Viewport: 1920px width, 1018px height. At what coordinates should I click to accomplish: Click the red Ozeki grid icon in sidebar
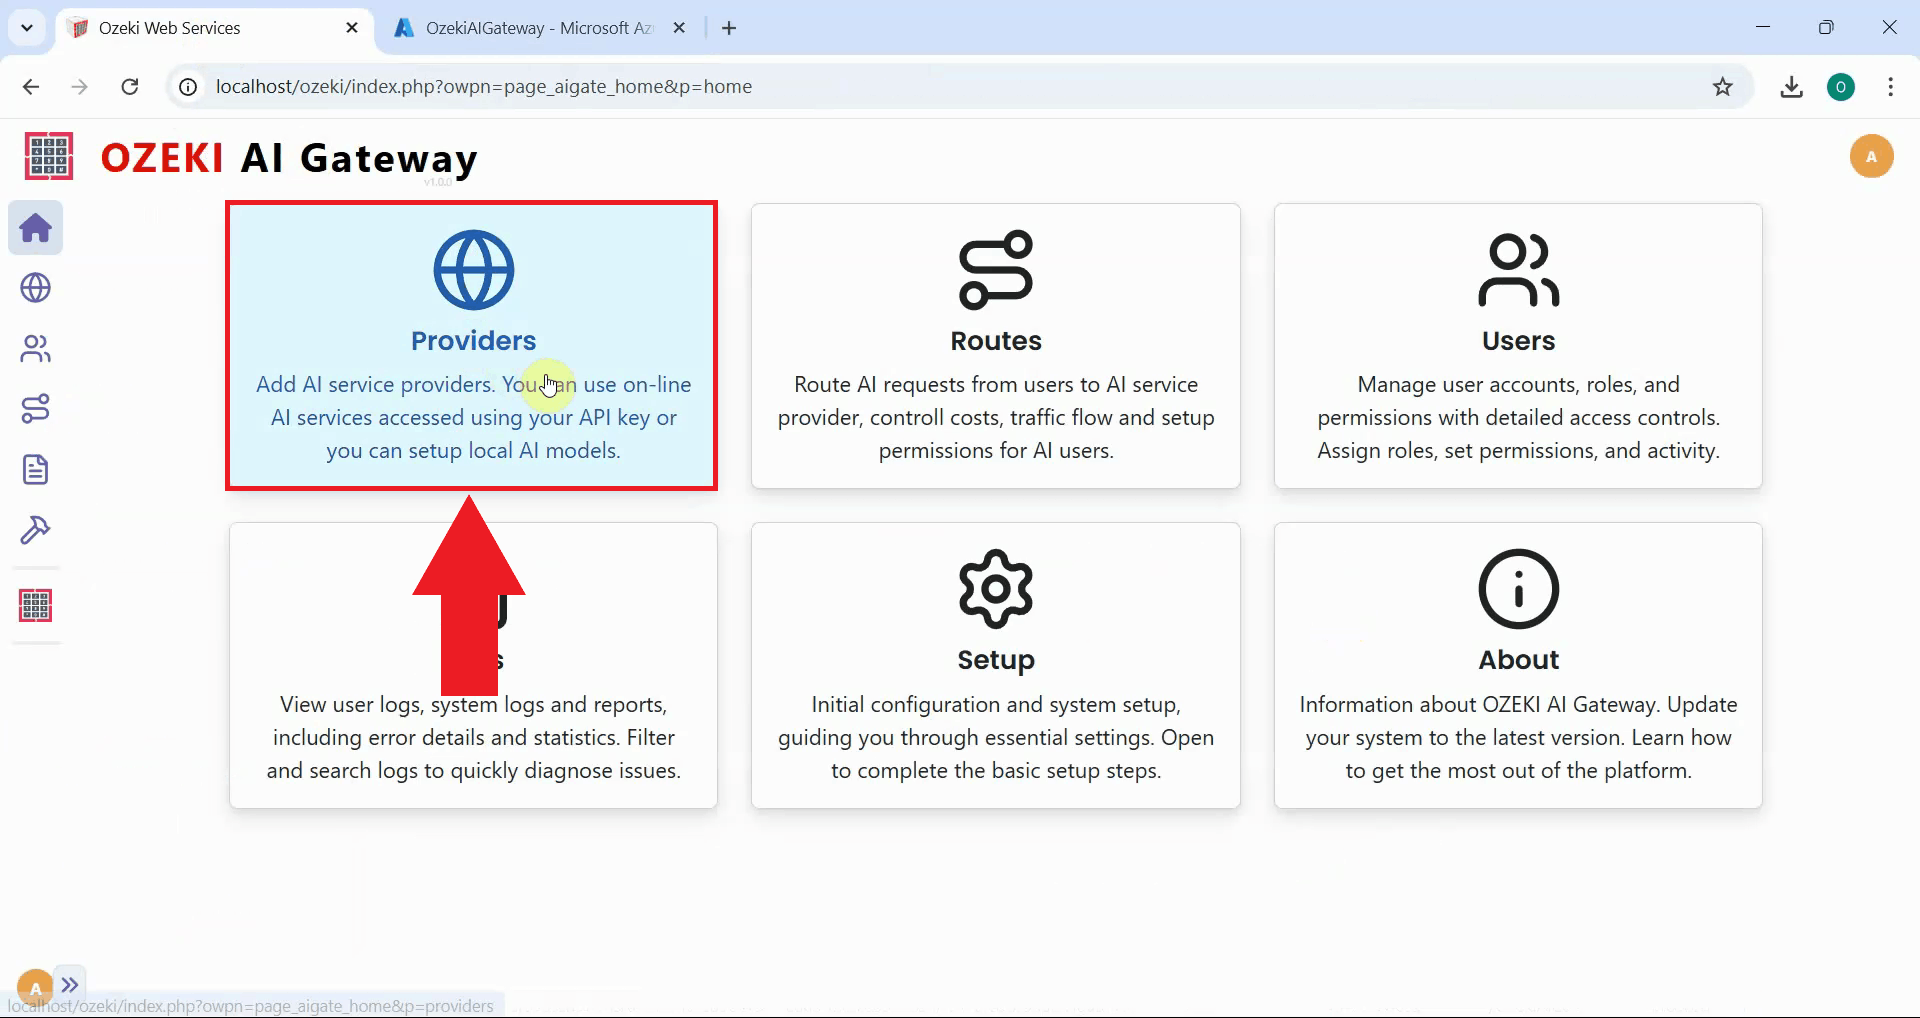tap(35, 605)
